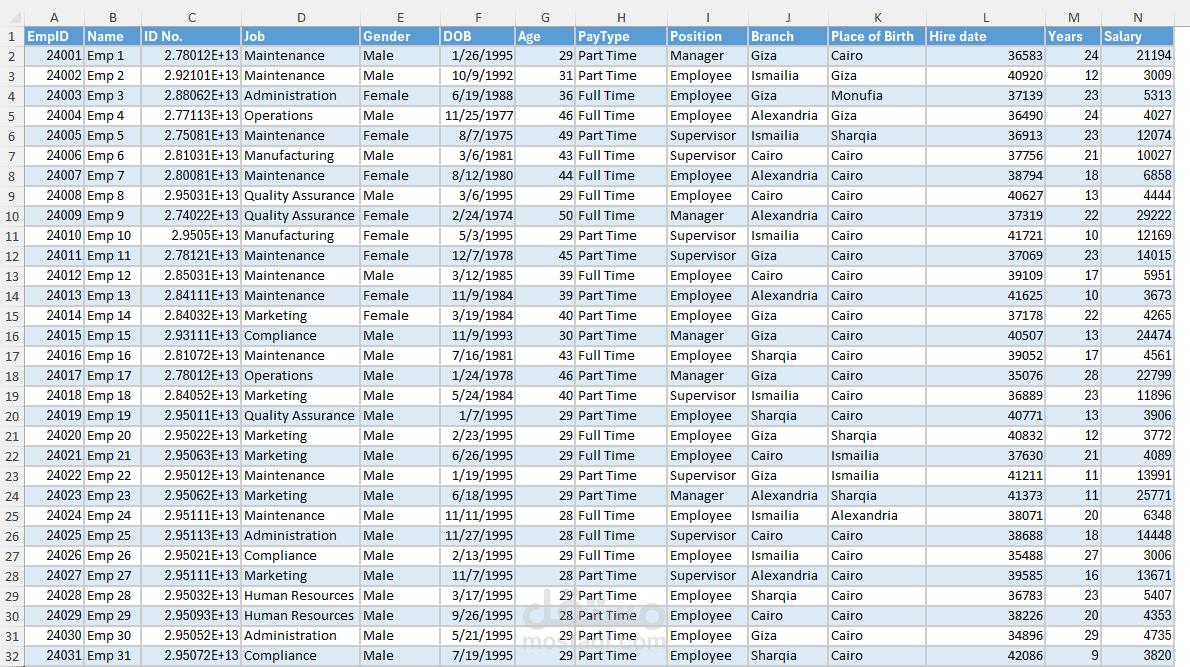Click the EmpID header cell
The width and height of the screenshot is (1190, 667).
(54, 36)
